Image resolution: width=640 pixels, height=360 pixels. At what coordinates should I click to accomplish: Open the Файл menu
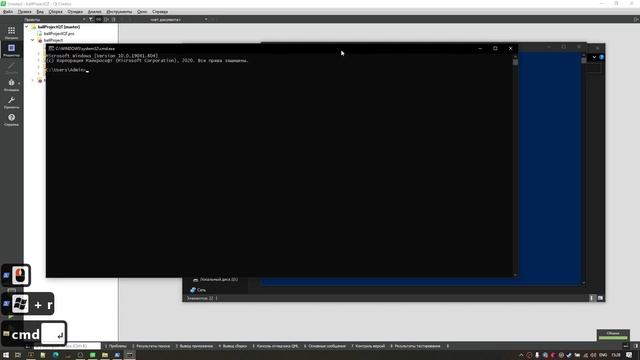[8, 12]
